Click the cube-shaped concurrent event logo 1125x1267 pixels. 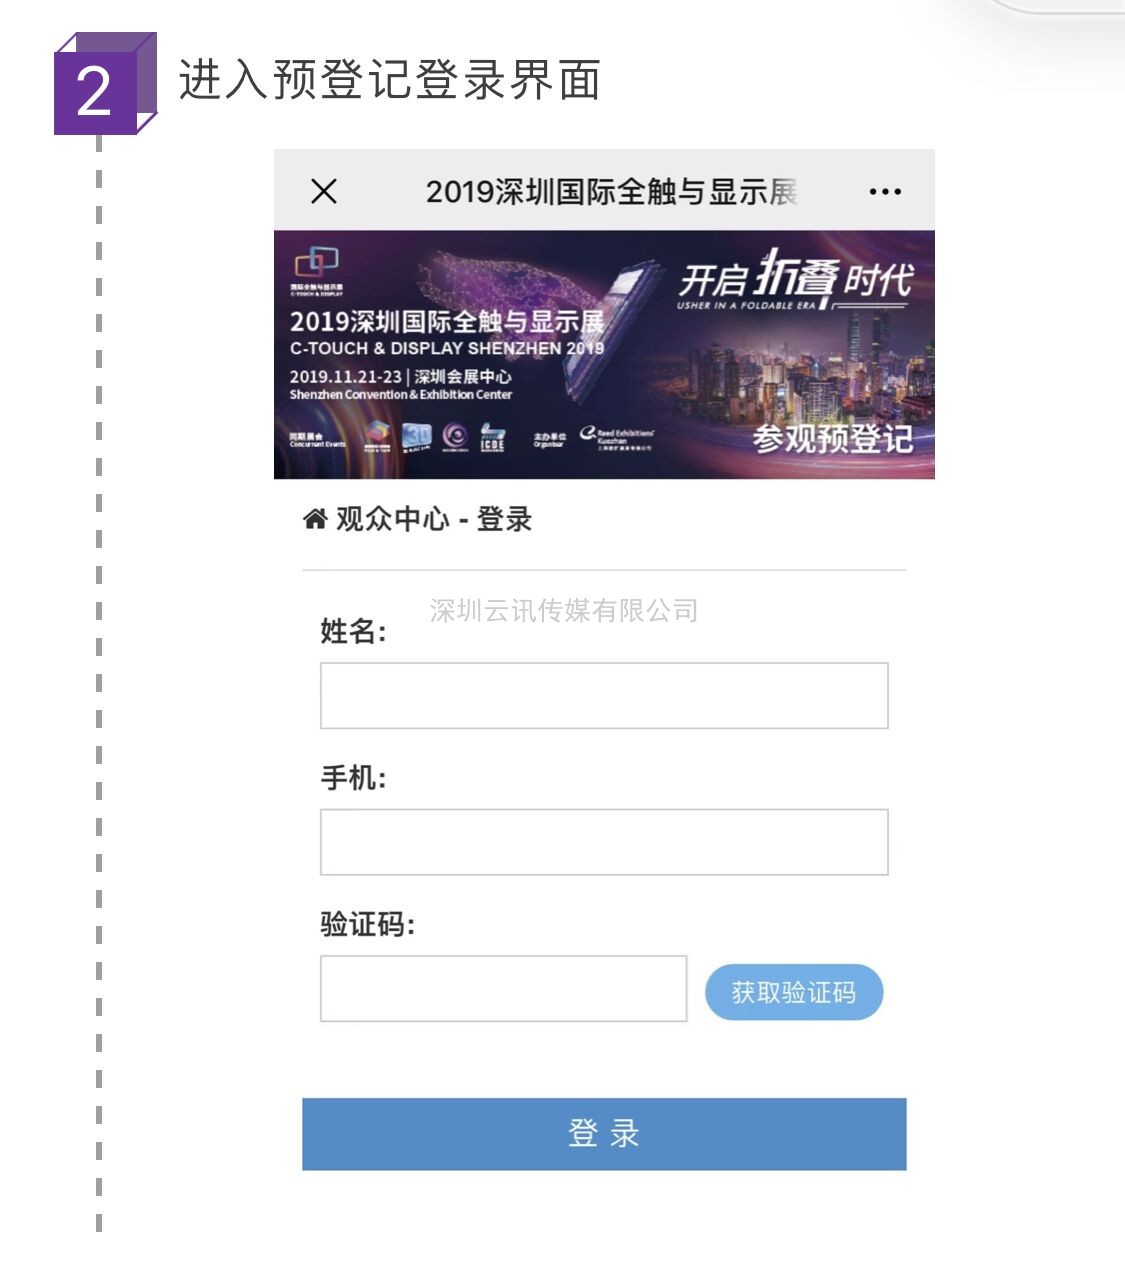click(x=377, y=435)
